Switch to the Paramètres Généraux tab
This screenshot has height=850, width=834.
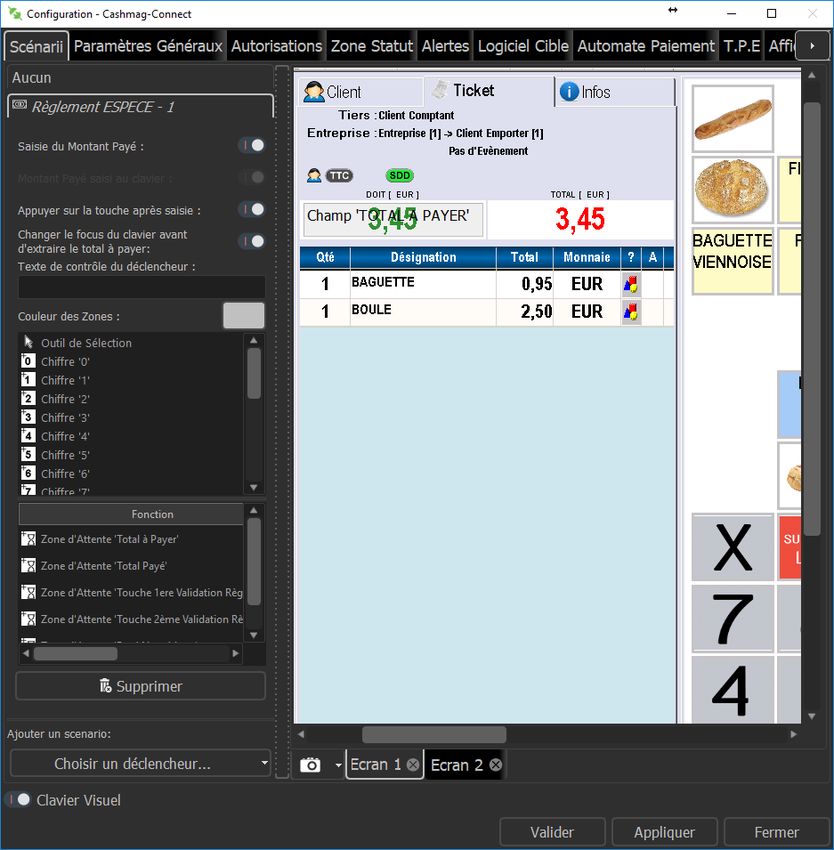coord(148,46)
